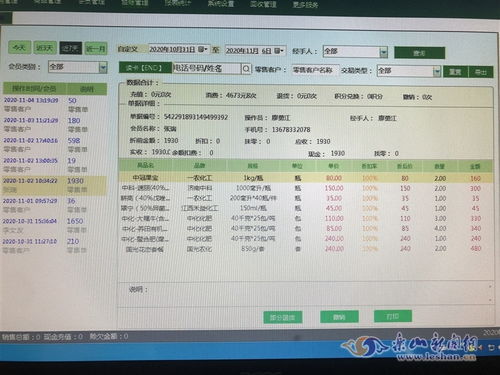Click the 读卡【END】 button
This screenshot has height=375, width=500.
click(x=145, y=68)
